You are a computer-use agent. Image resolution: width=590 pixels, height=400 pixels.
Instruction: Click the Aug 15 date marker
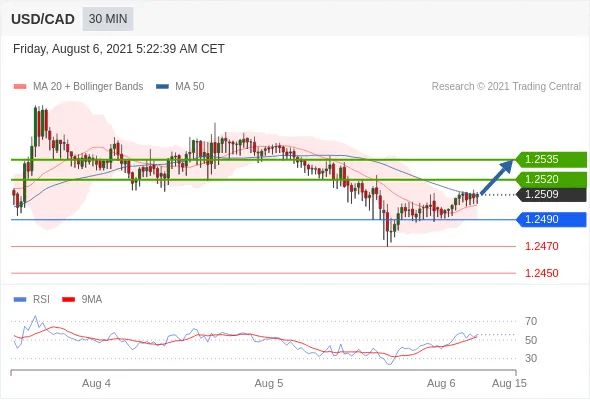(x=509, y=383)
